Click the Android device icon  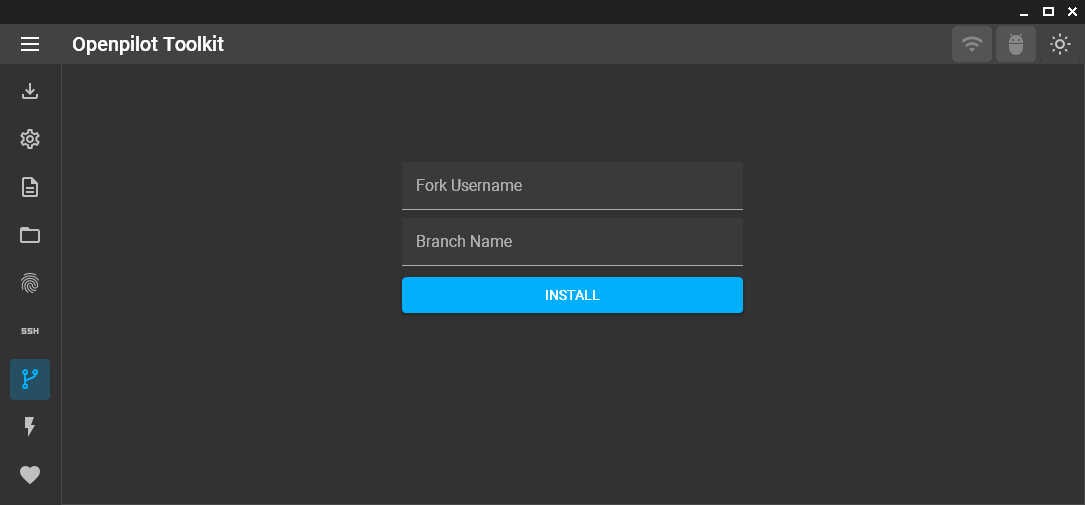coord(1016,44)
